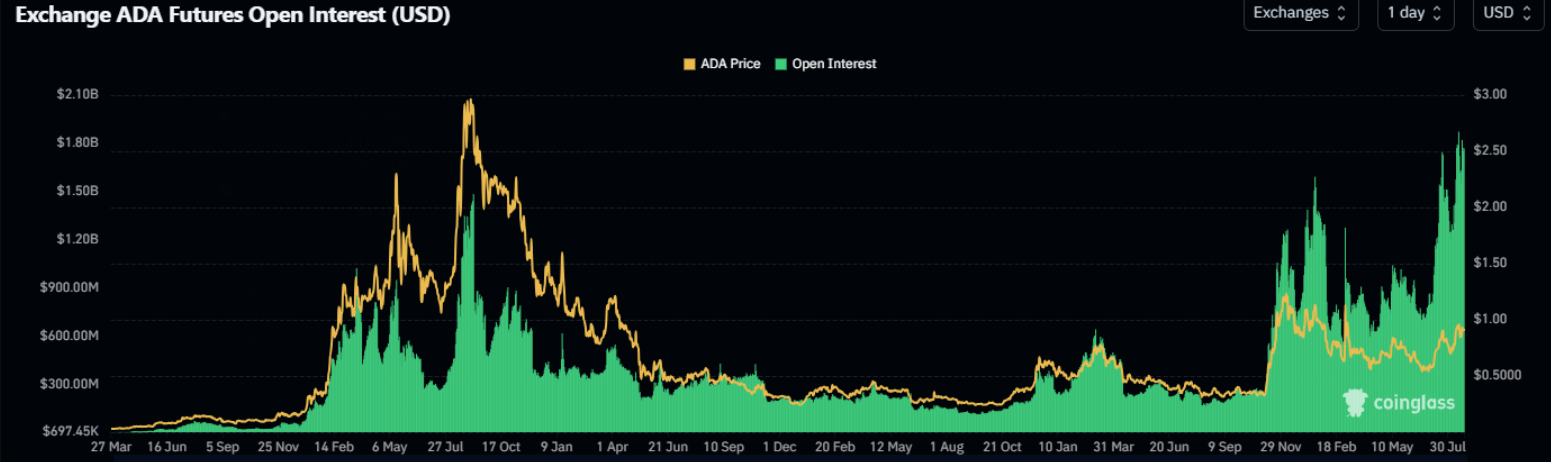The height and width of the screenshot is (462, 1551).
Task: Toggle the ADA Price legend series
Action: tap(721, 64)
